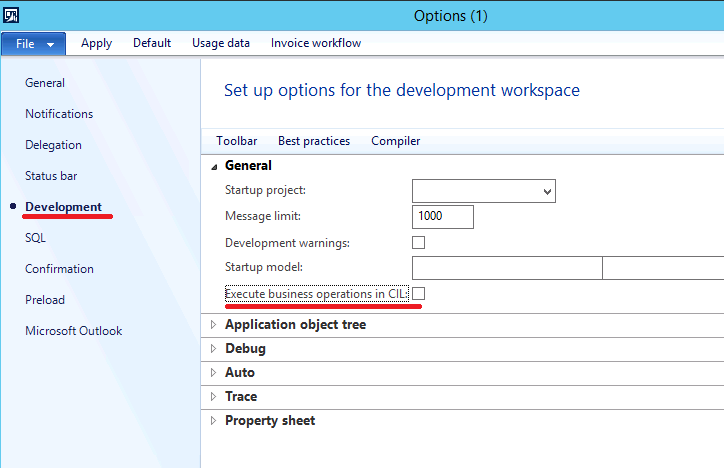Expand the Property sheet section
Image resolution: width=724 pixels, height=468 pixels.
point(213,420)
